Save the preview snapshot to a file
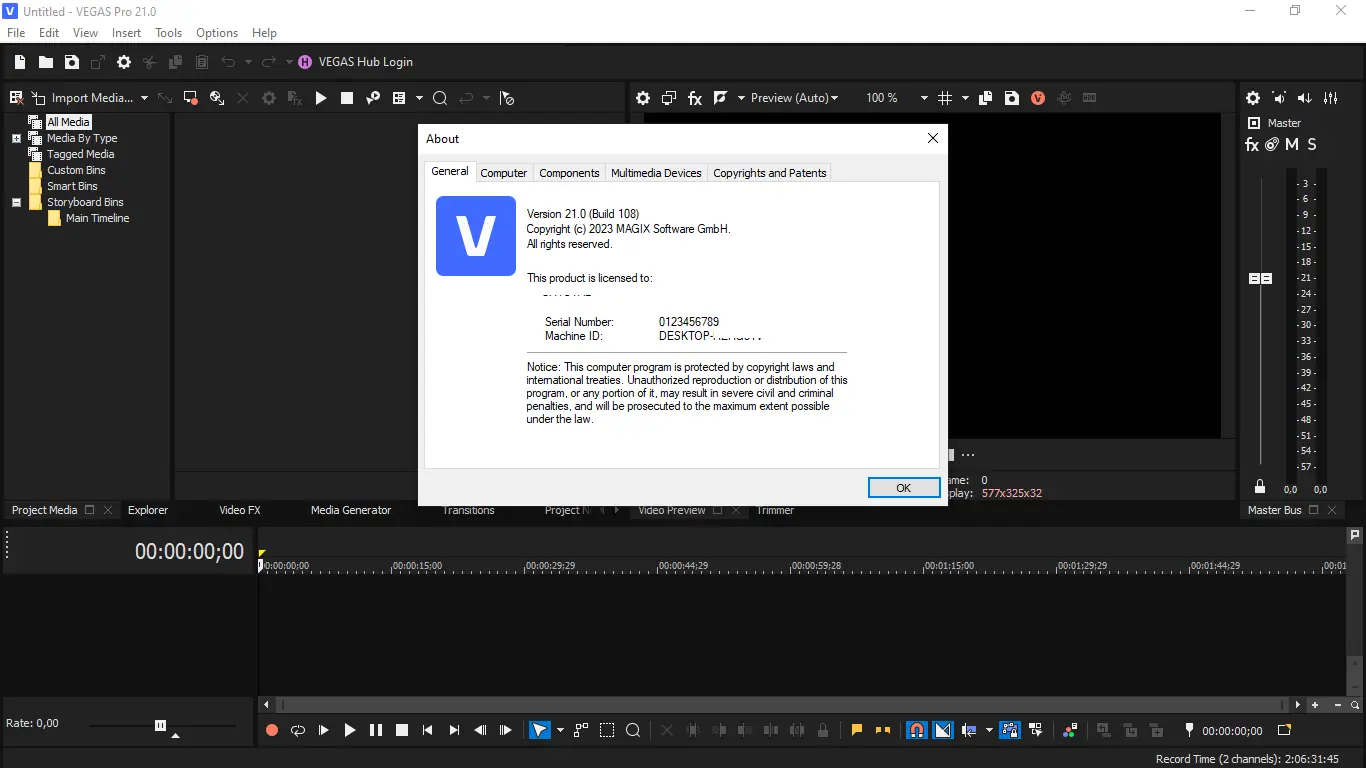This screenshot has width=1366, height=768. point(1012,98)
